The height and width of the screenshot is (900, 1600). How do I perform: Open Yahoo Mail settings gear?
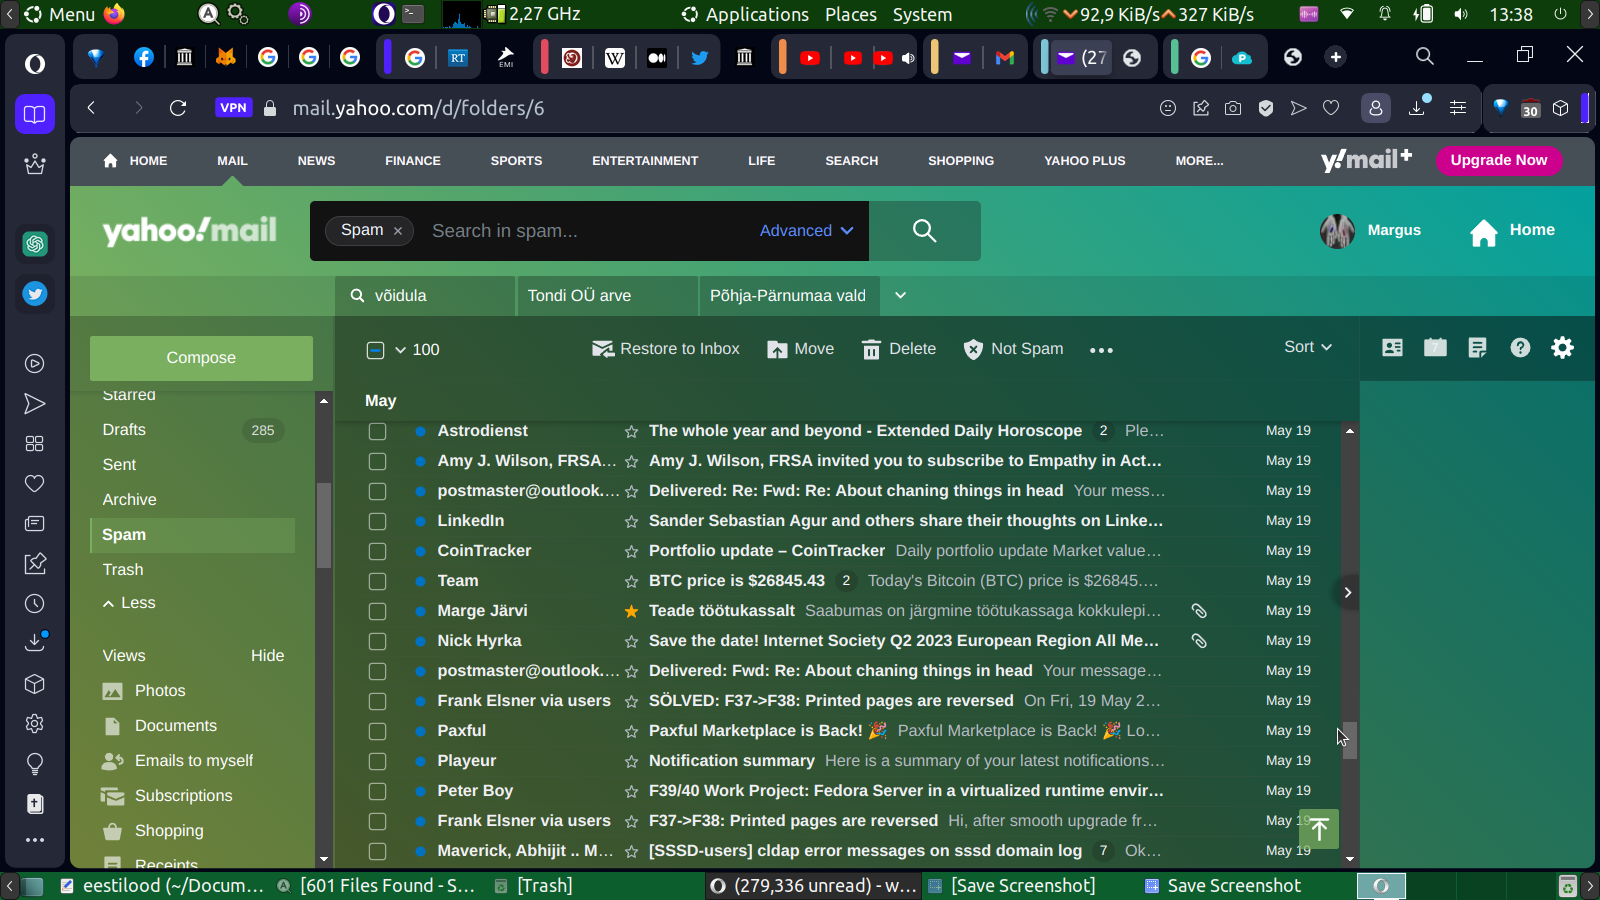[x=1562, y=347]
